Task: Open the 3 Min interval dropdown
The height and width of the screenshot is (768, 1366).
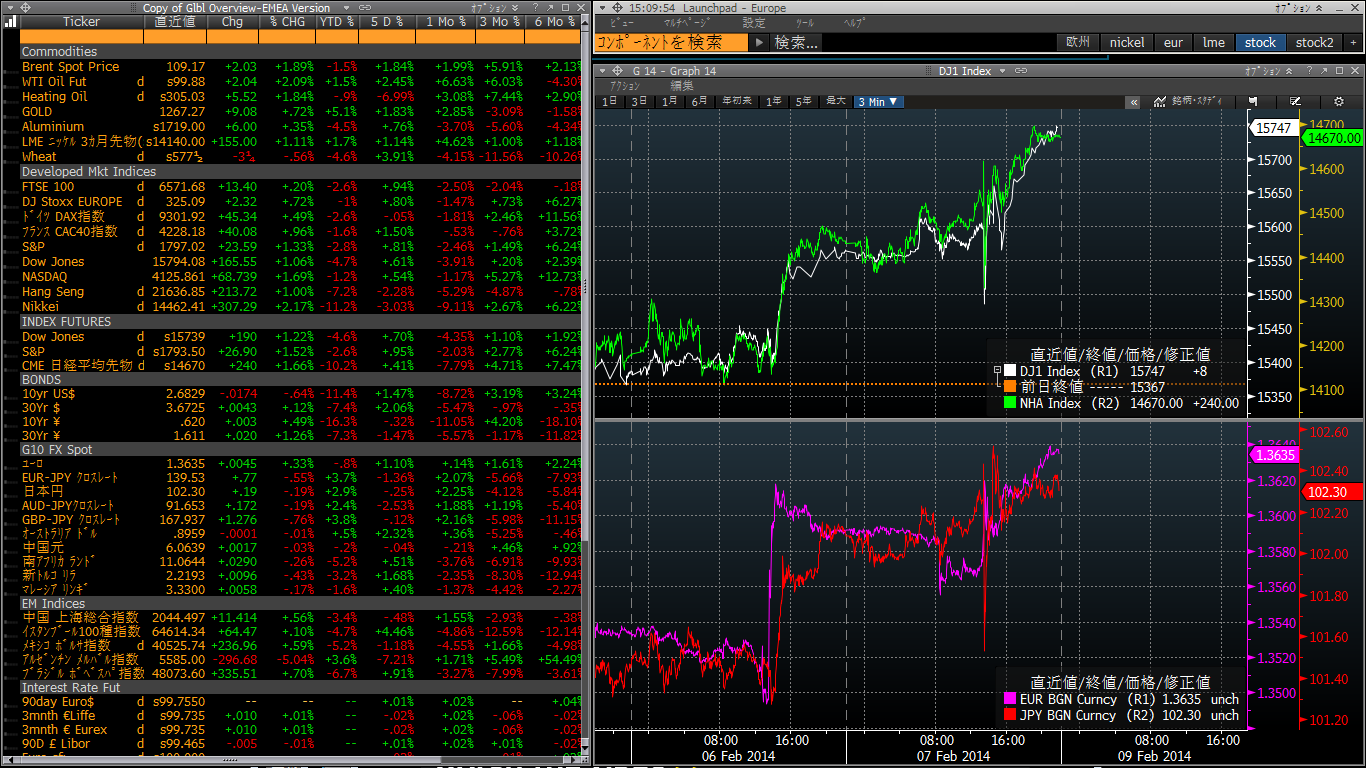Action: [x=878, y=102]
